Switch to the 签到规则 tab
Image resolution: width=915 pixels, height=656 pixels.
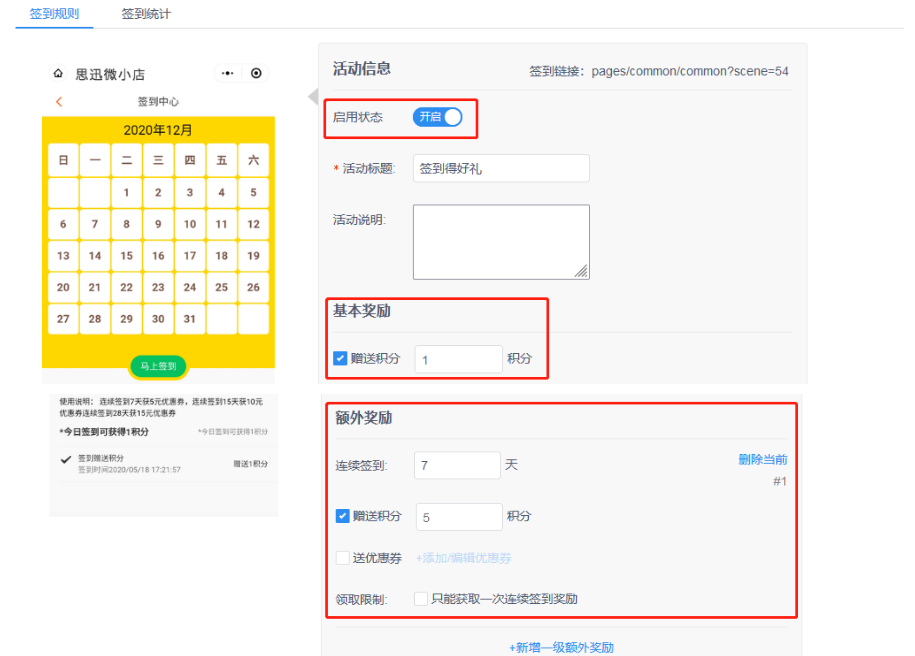[x=54, y=13]
